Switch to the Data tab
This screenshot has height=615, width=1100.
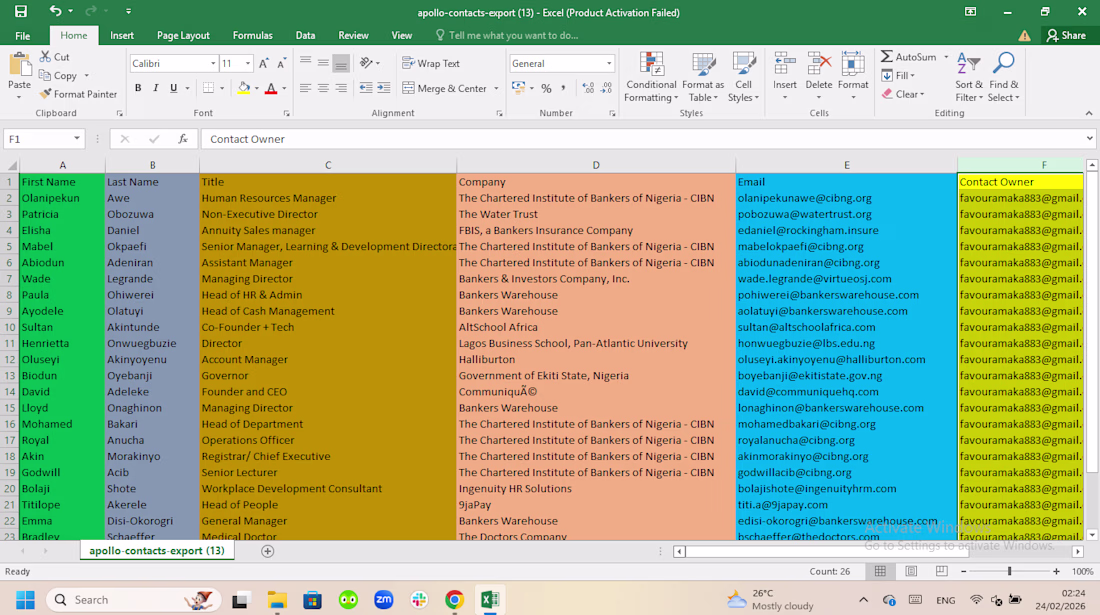click(x=305, y=35)
